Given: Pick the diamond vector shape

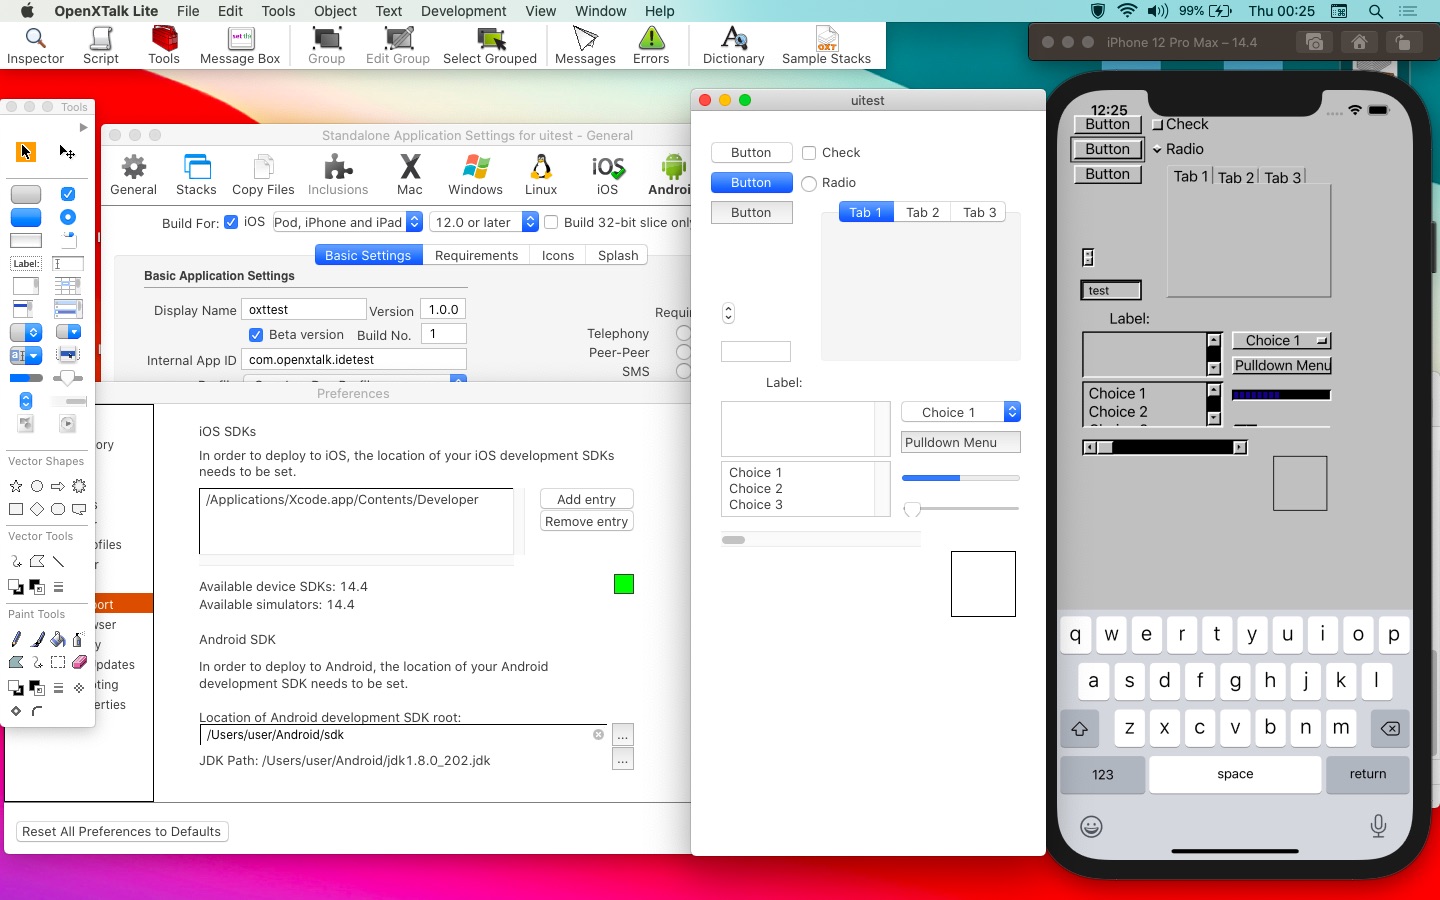Looking at the screenshot, I should point(37,509).
